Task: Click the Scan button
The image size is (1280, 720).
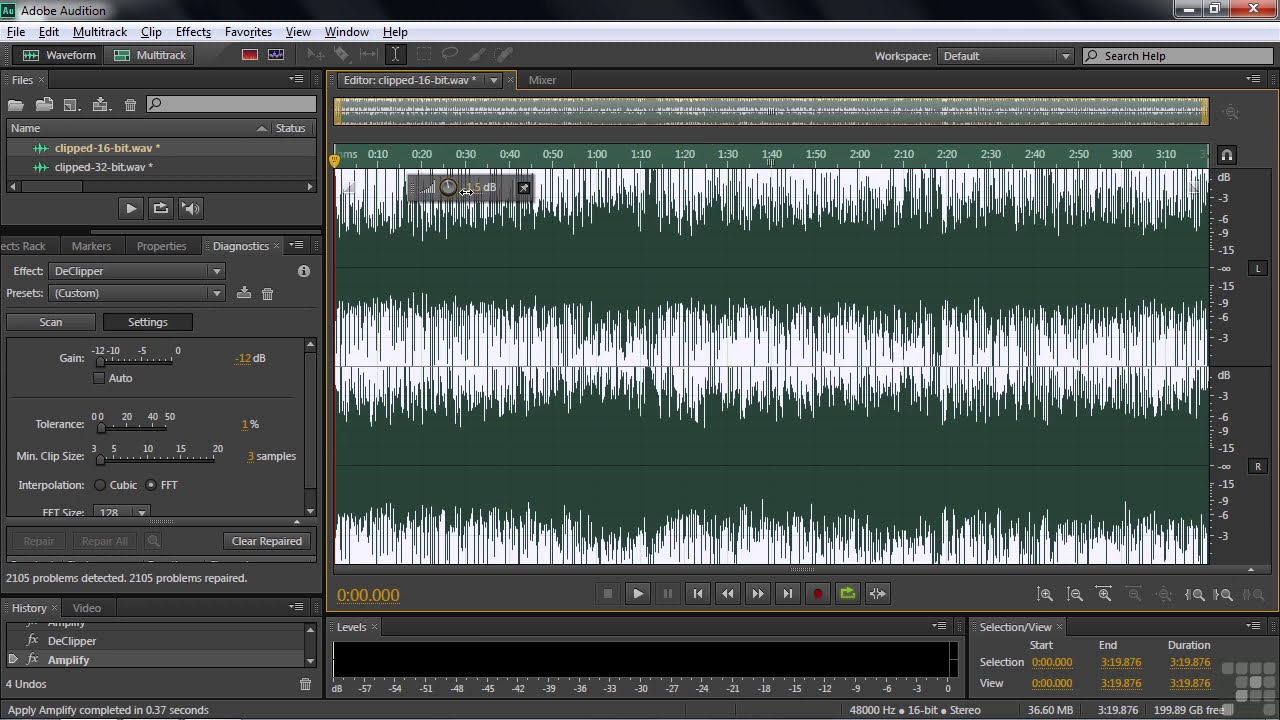Action: tap(51, 322)
